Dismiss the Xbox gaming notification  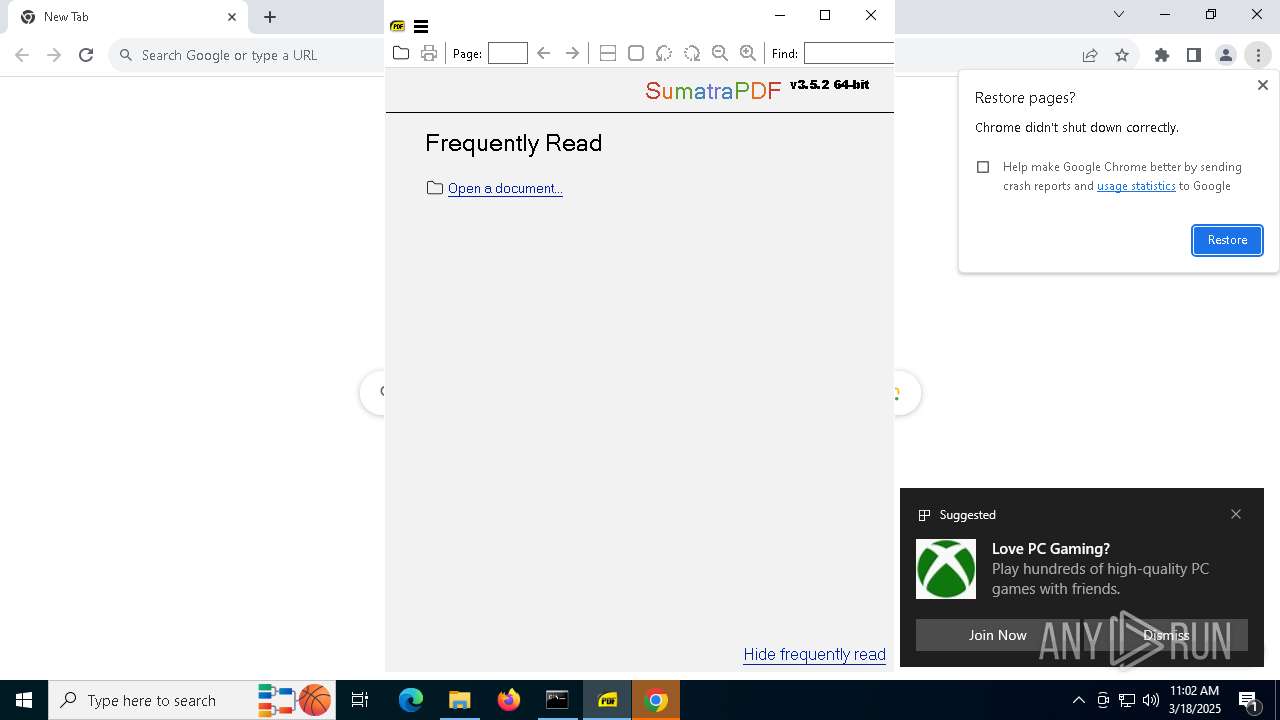pos(1166,635)
